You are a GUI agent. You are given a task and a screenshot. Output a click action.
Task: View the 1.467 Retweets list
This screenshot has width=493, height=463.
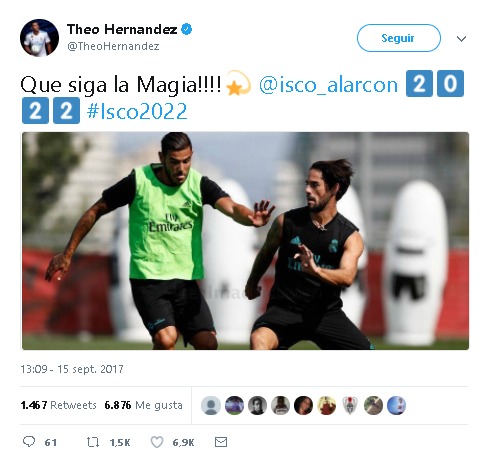click(58, 405)
